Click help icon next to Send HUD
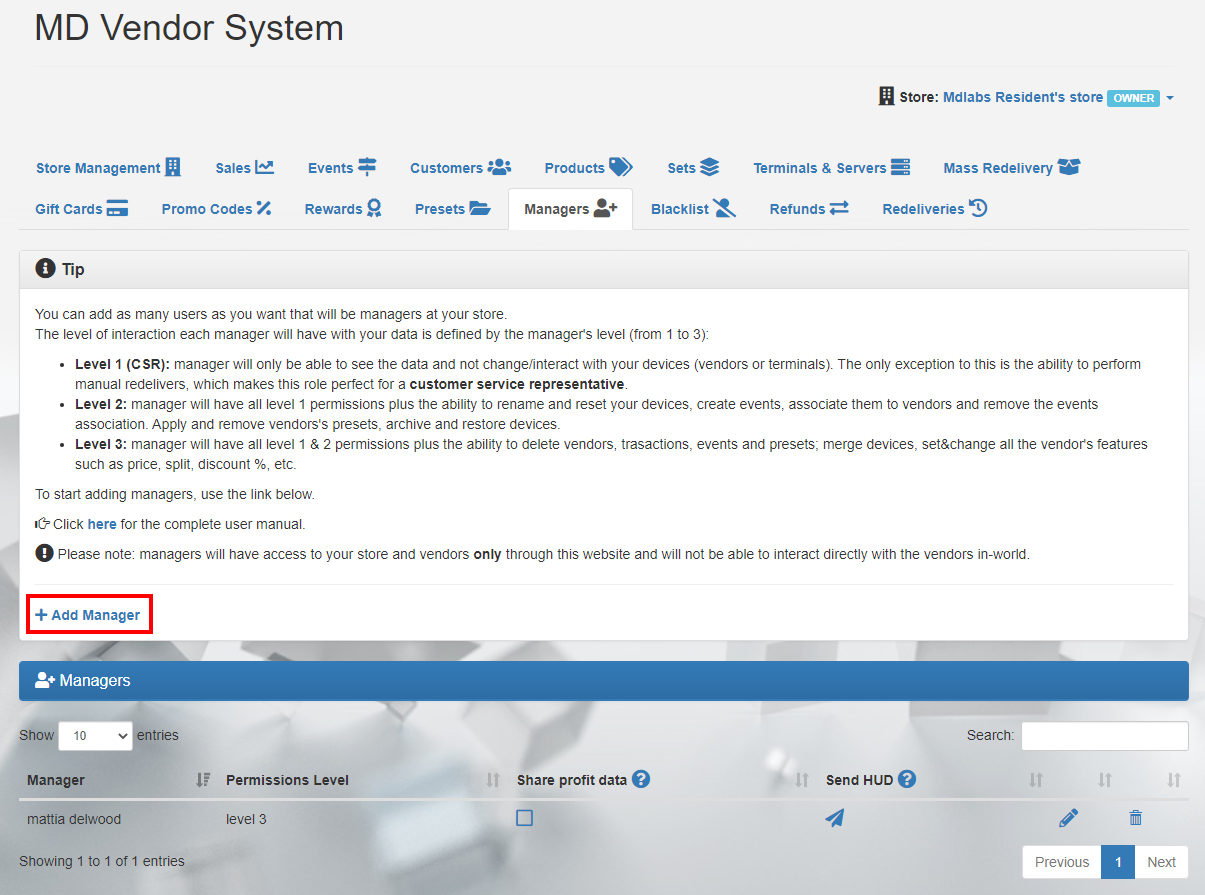1205x895 pixels. tap(907, 779)
